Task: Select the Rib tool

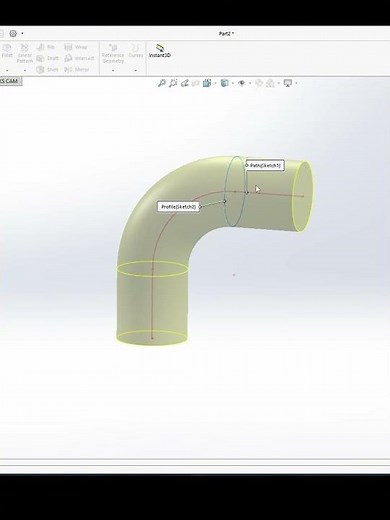Action: click(45, 47)
